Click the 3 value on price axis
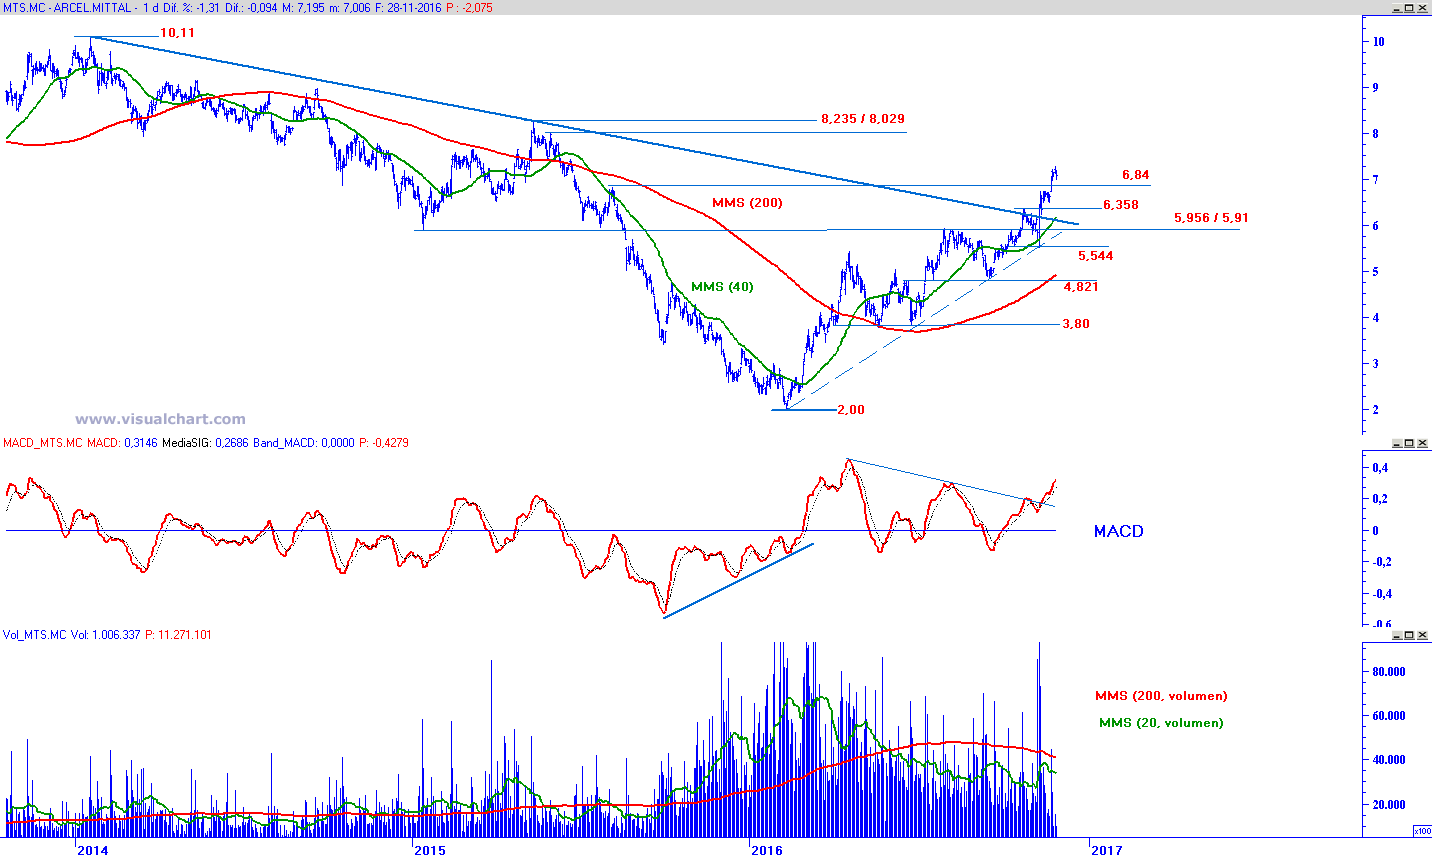1432x857 pixels. 1377,364
